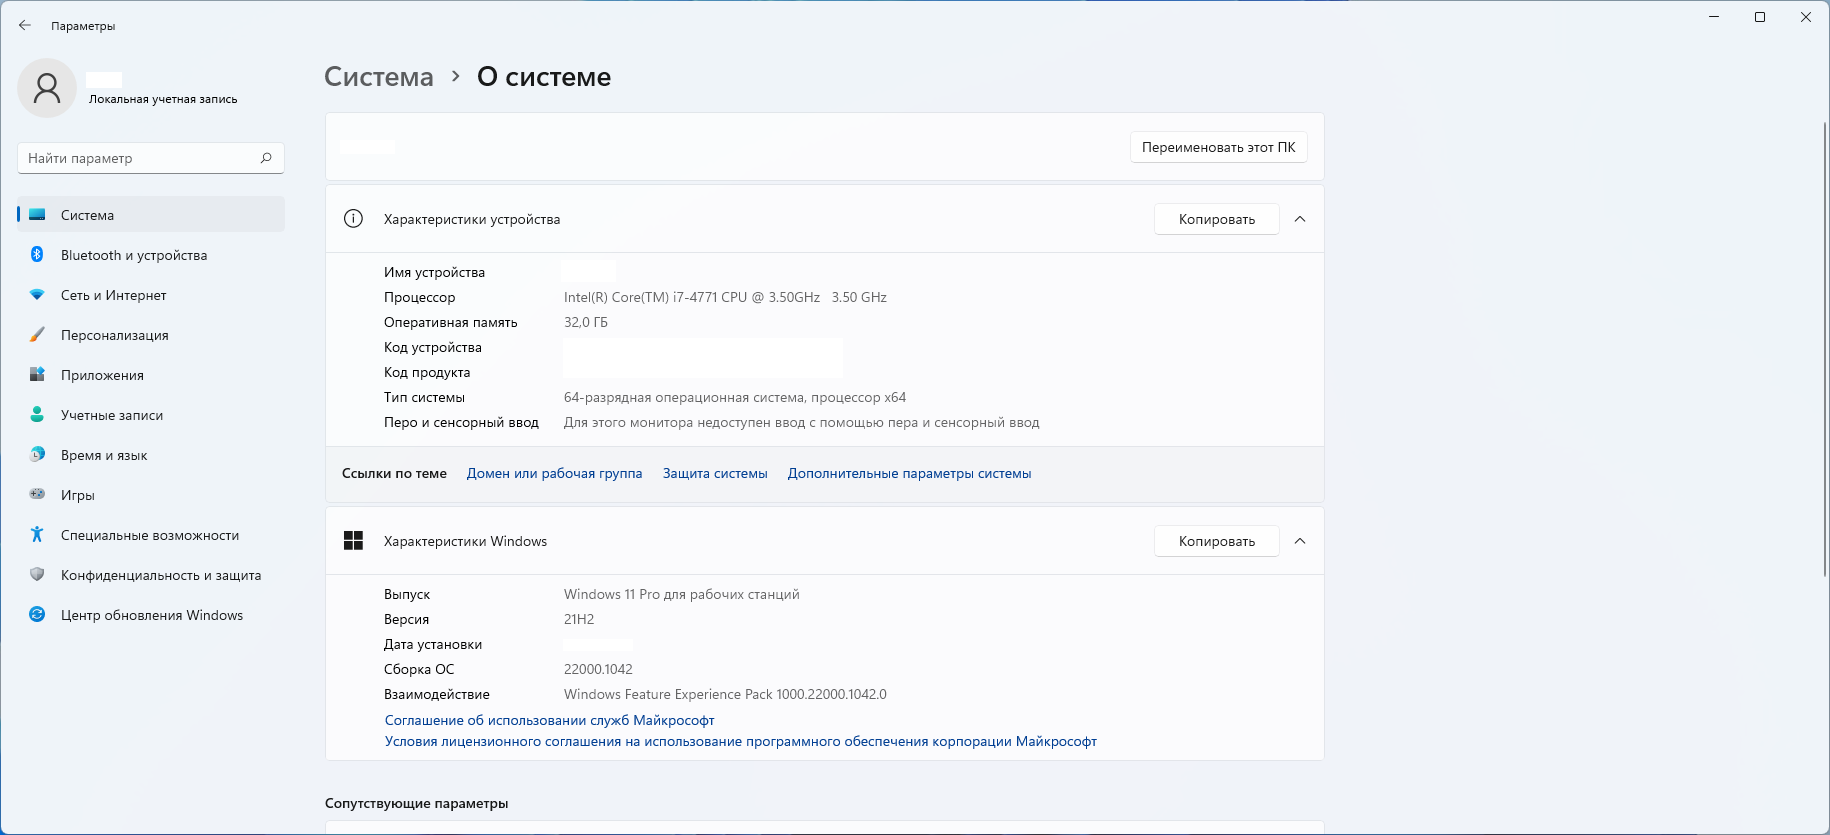Select Специальные возможности in sidebar
This screenshot has height=835, width=1830.
pos(151,535)
